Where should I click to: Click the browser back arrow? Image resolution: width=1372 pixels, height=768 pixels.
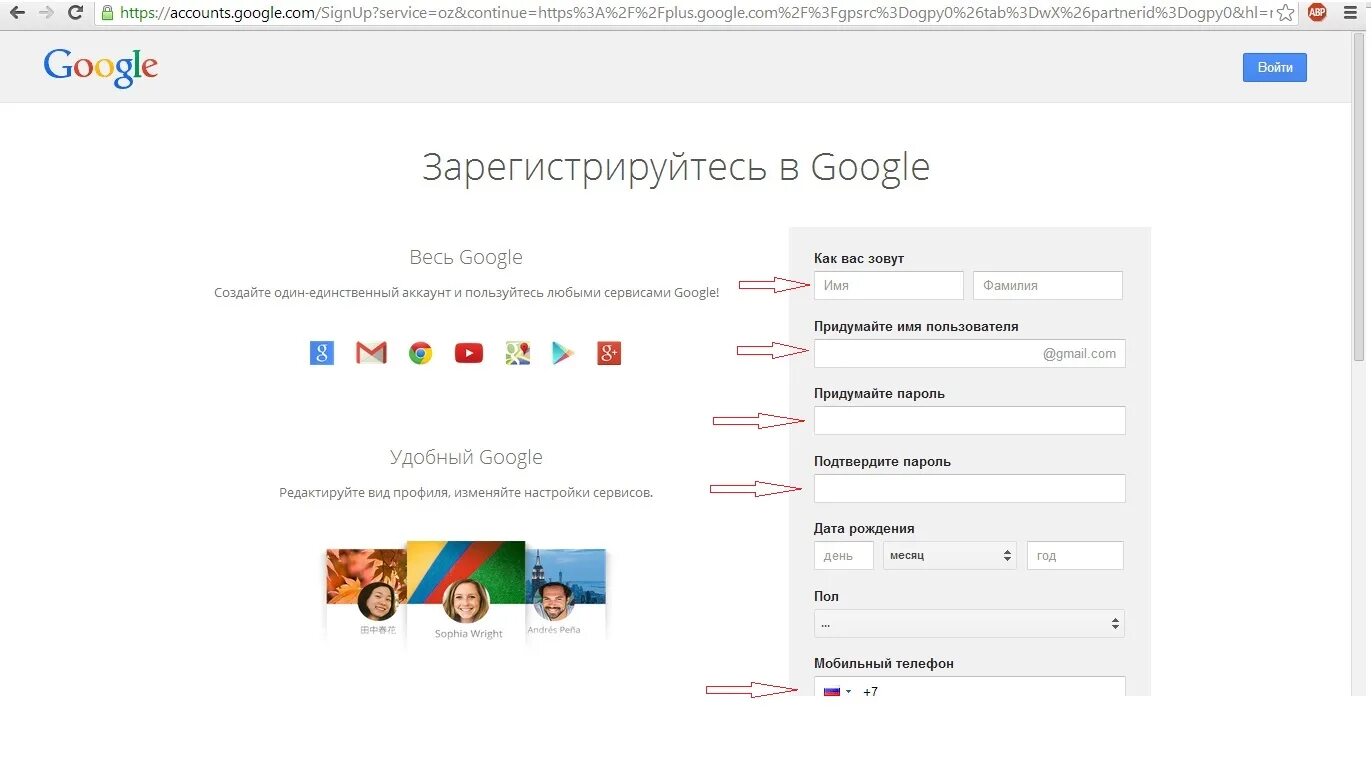pos(17,13)
